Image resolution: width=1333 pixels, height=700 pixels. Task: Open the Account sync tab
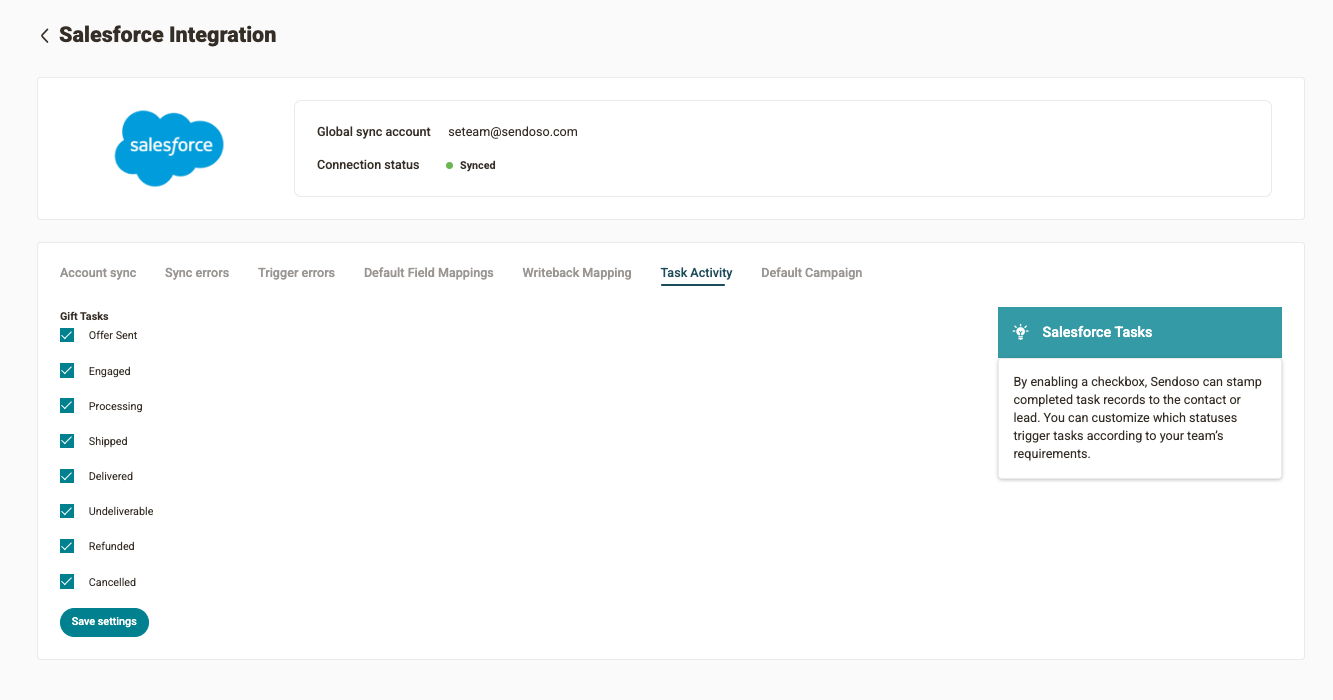point(98,273)
